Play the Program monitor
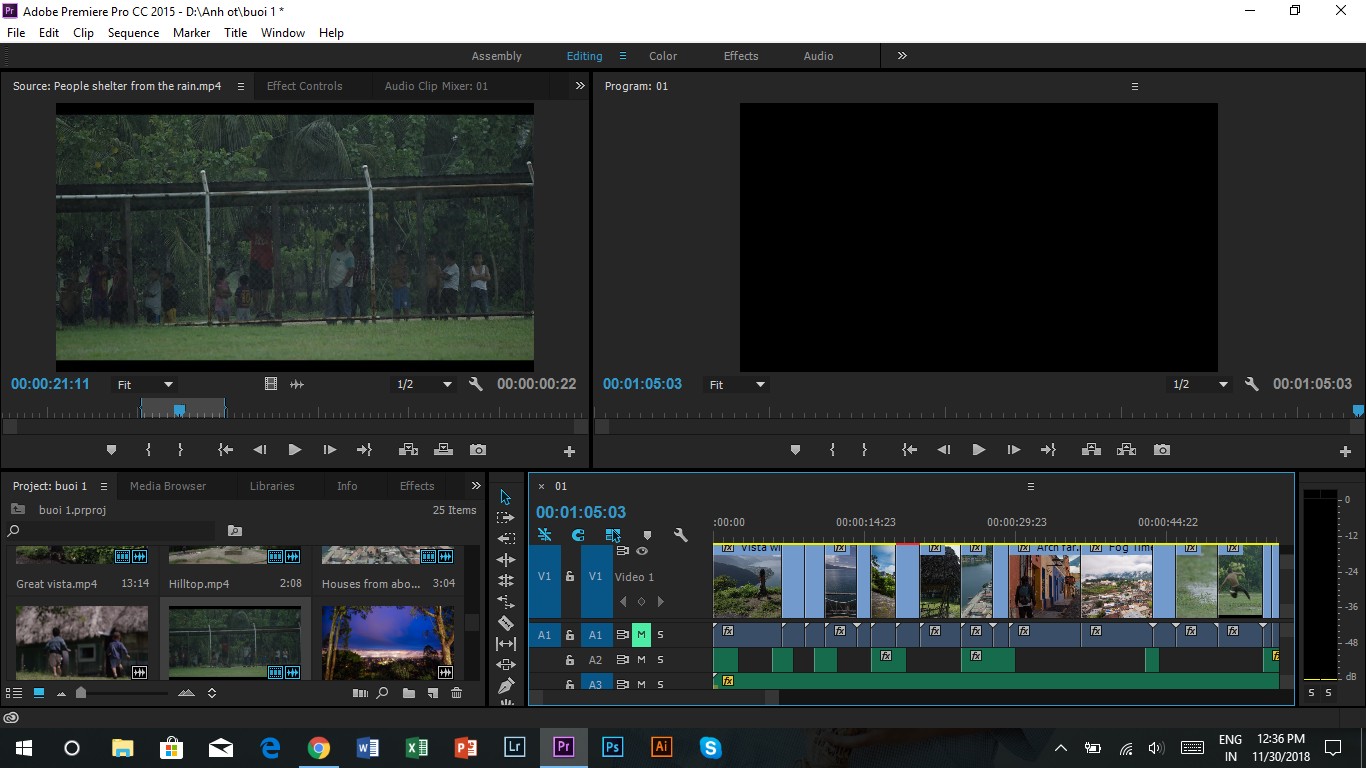1366x768 pixels. click(x=978, y=450)
